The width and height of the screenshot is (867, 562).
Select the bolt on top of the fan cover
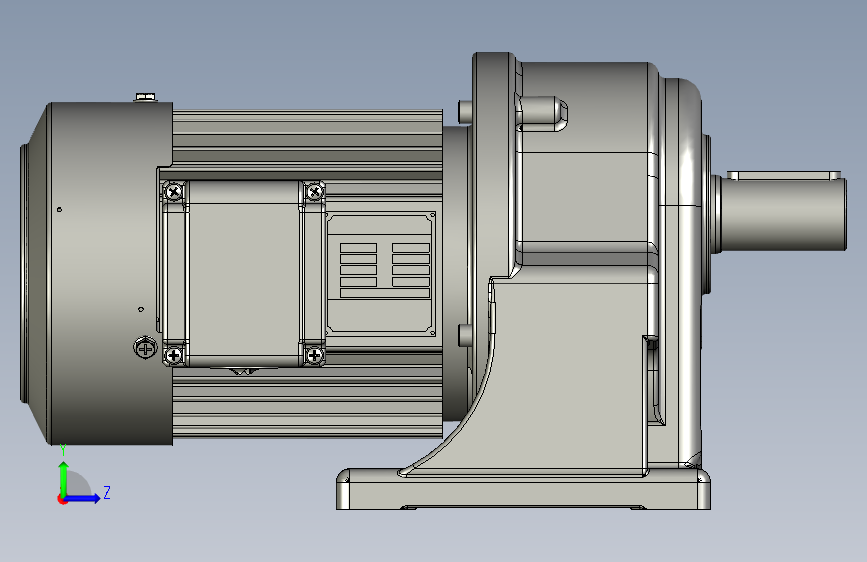146,97
